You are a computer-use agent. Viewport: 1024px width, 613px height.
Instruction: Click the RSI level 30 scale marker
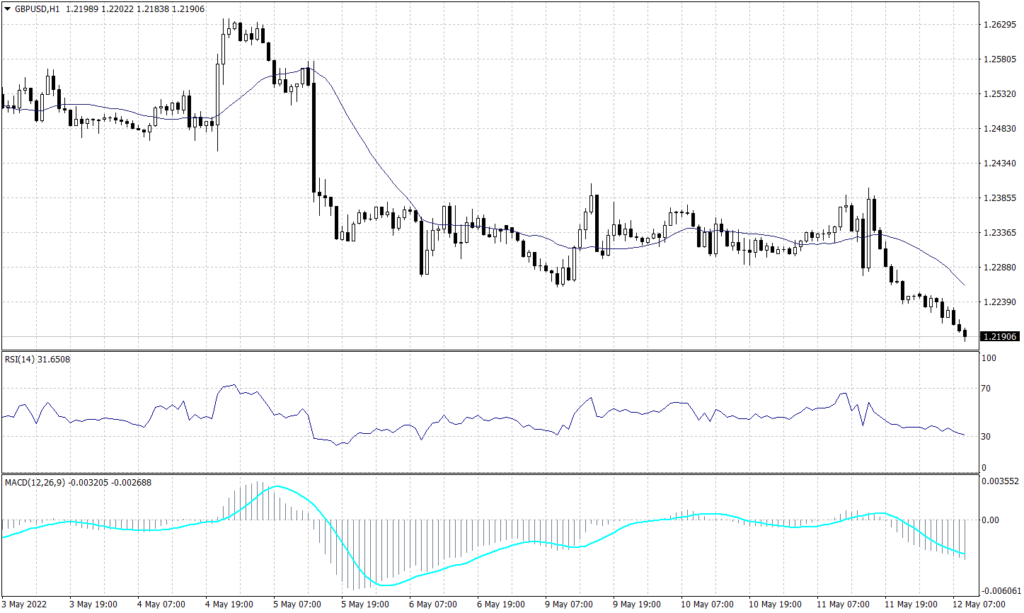point(988,436)
